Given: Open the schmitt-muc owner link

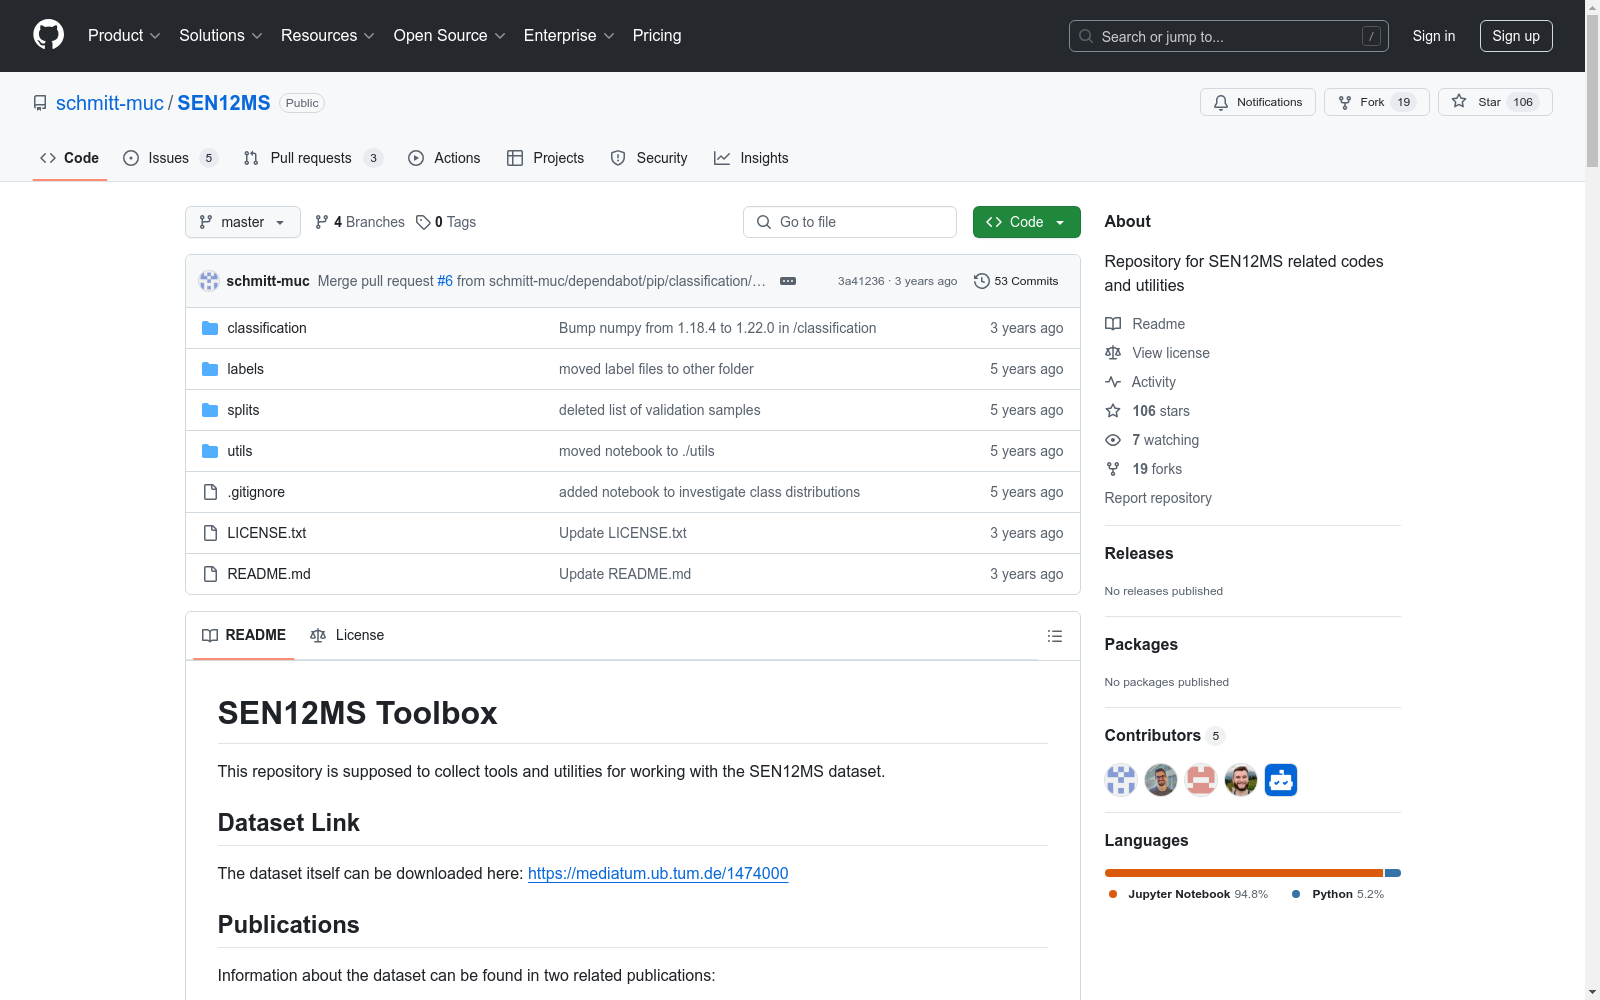Looking at the screenshot, I should [110, 103].
